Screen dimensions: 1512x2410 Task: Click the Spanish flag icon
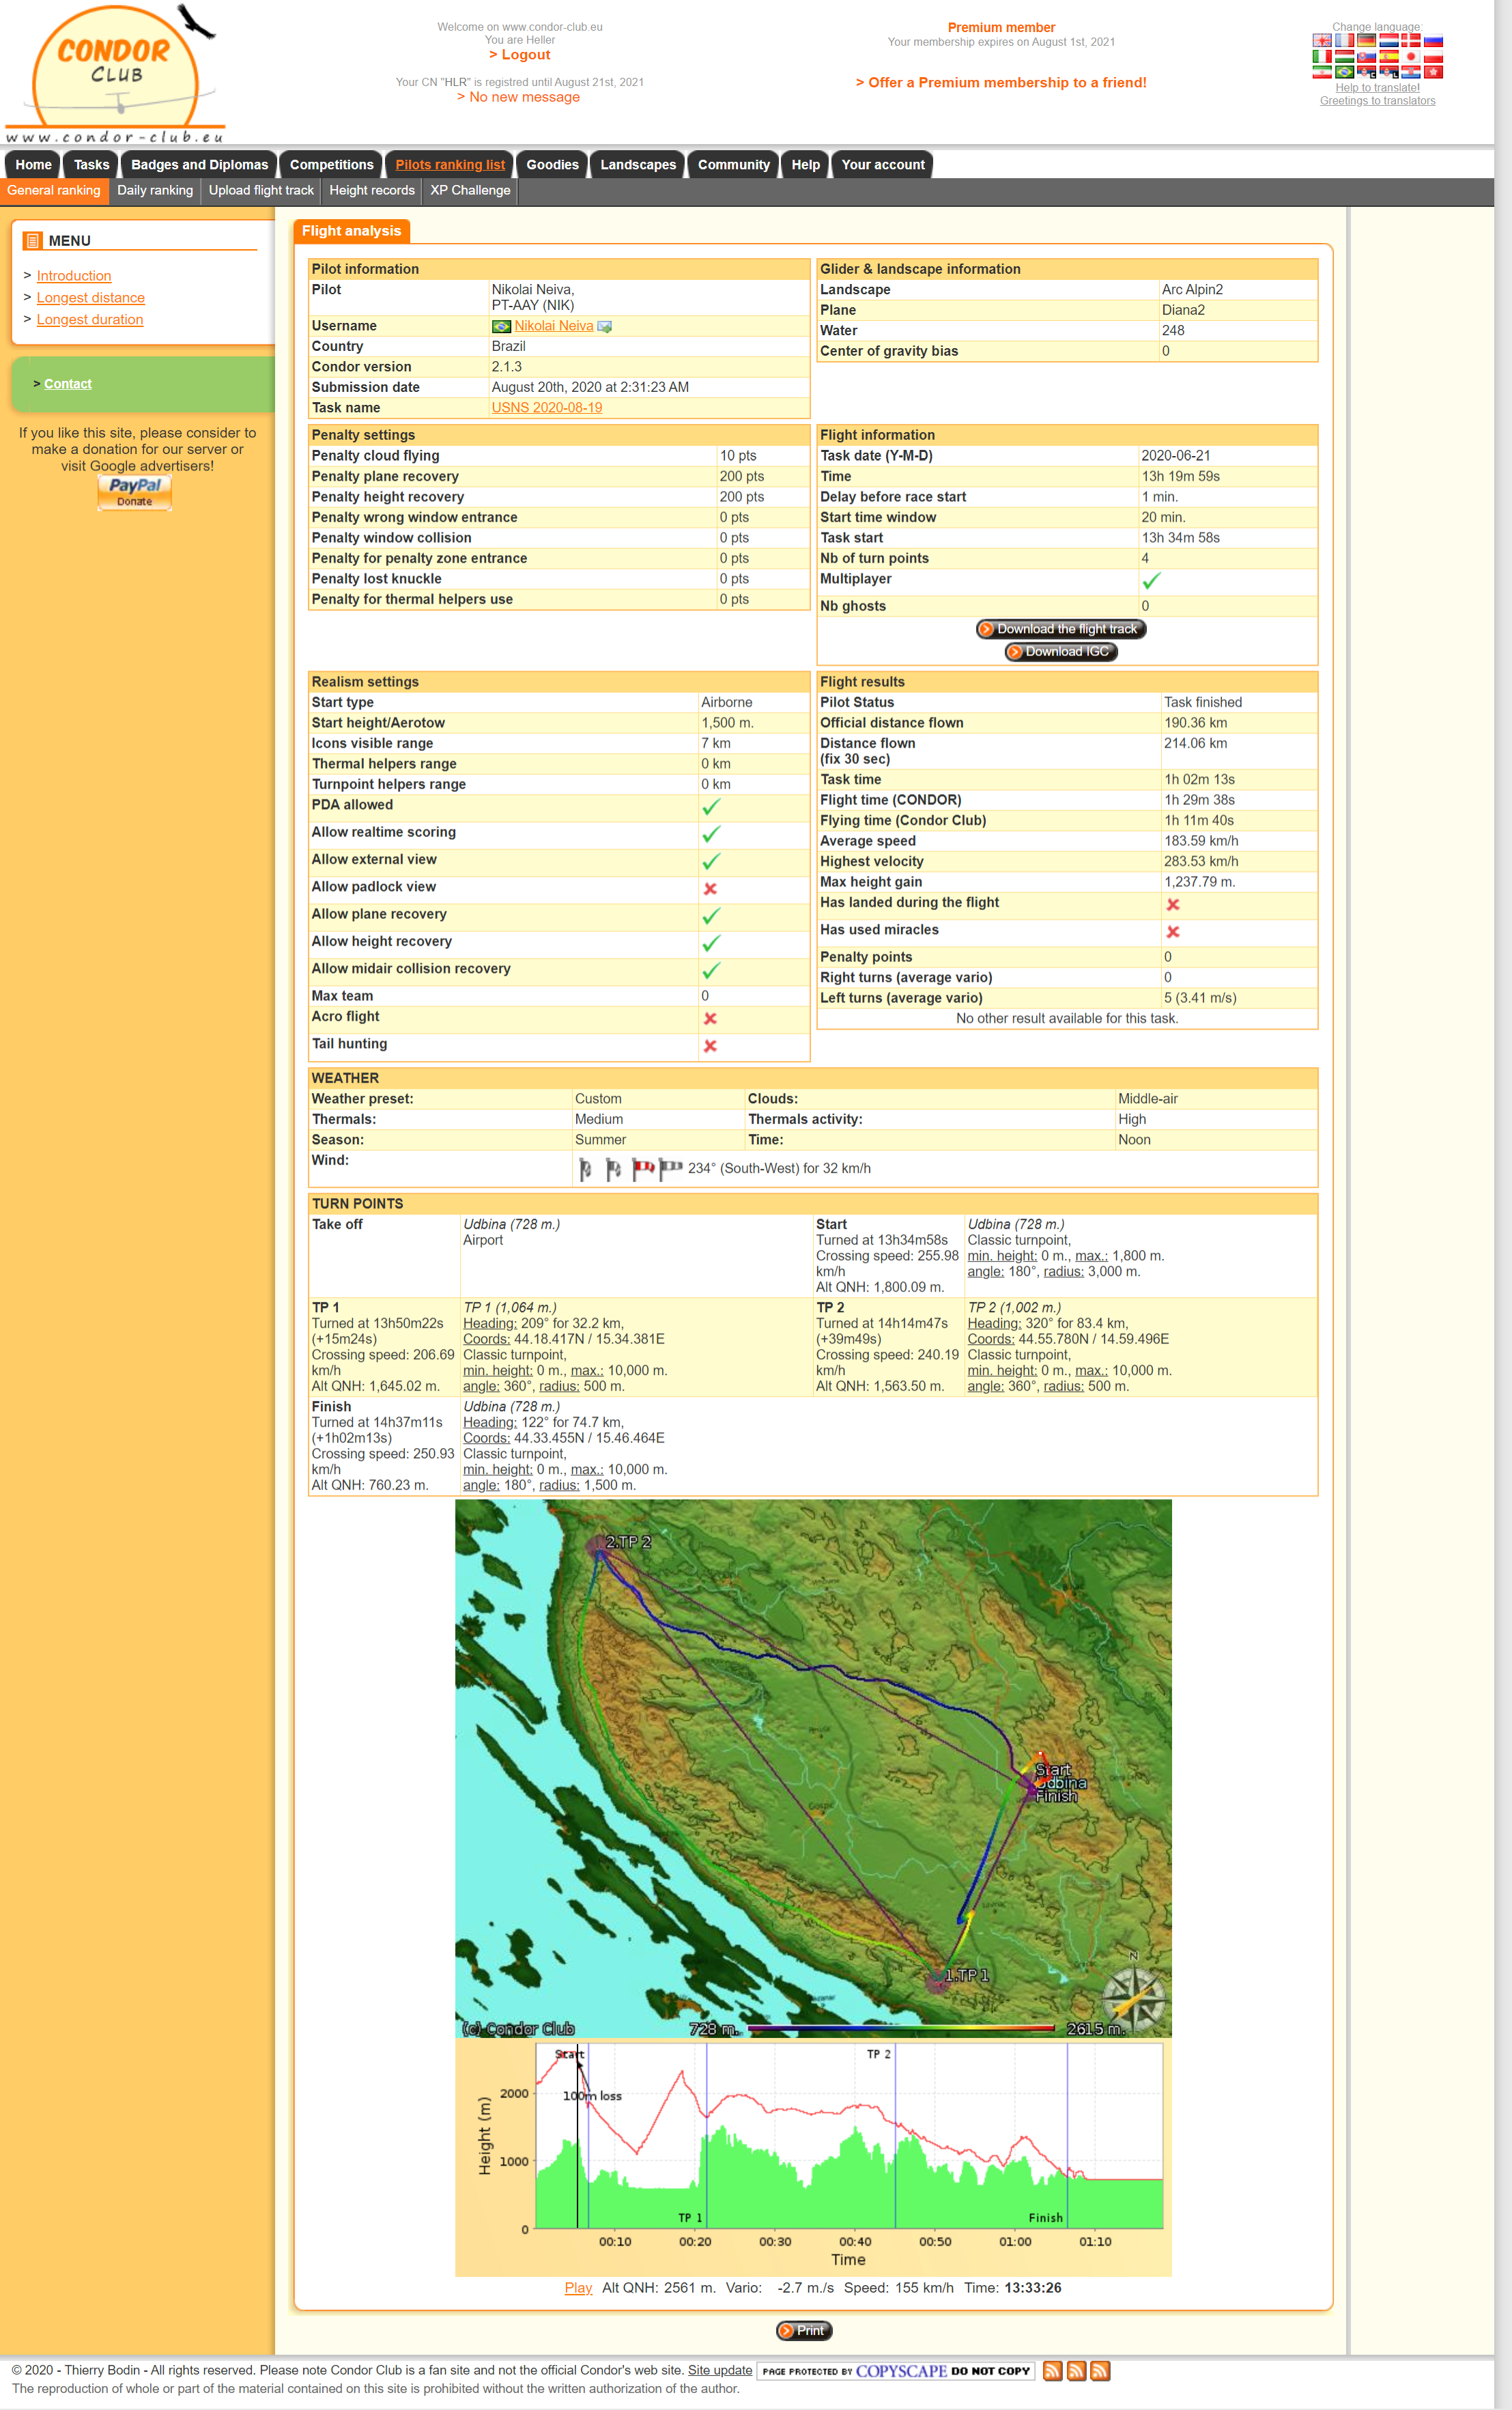point(1389,57)
